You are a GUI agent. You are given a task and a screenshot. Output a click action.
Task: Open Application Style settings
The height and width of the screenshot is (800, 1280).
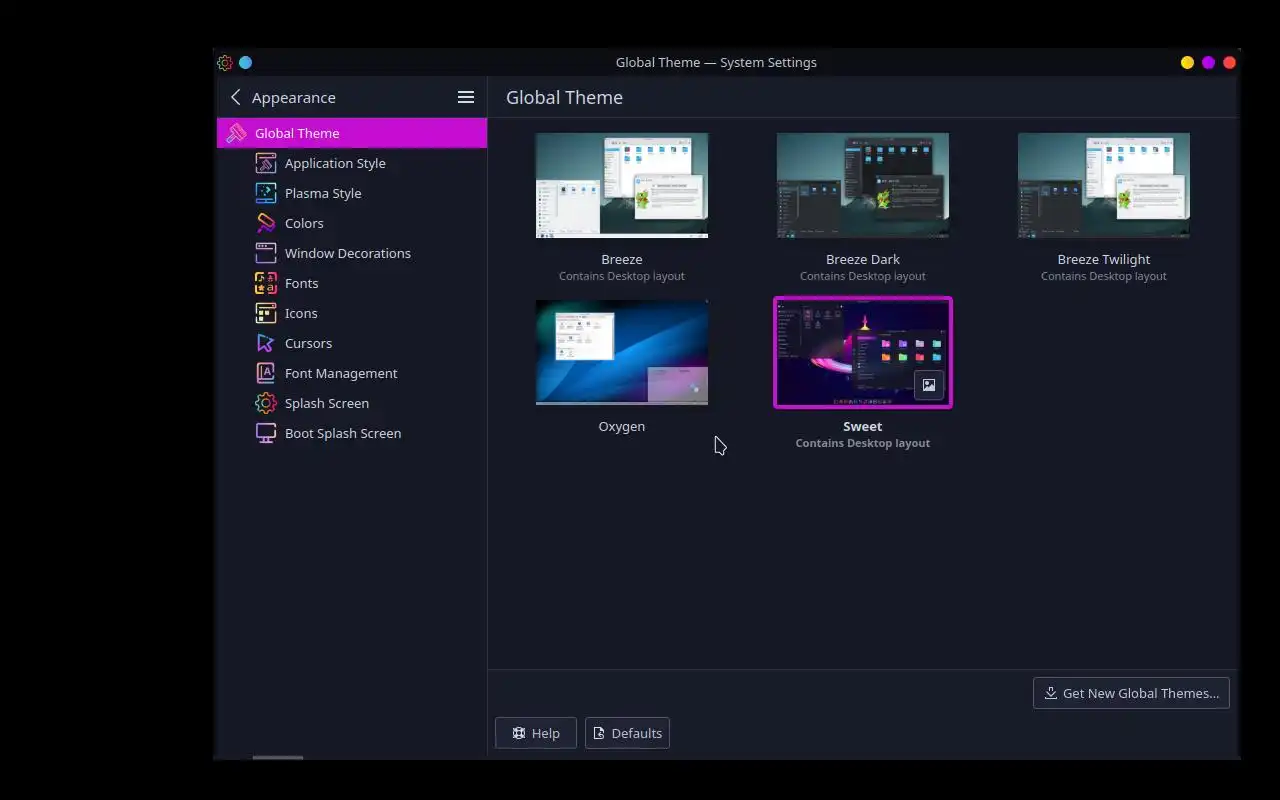(352, 163)
